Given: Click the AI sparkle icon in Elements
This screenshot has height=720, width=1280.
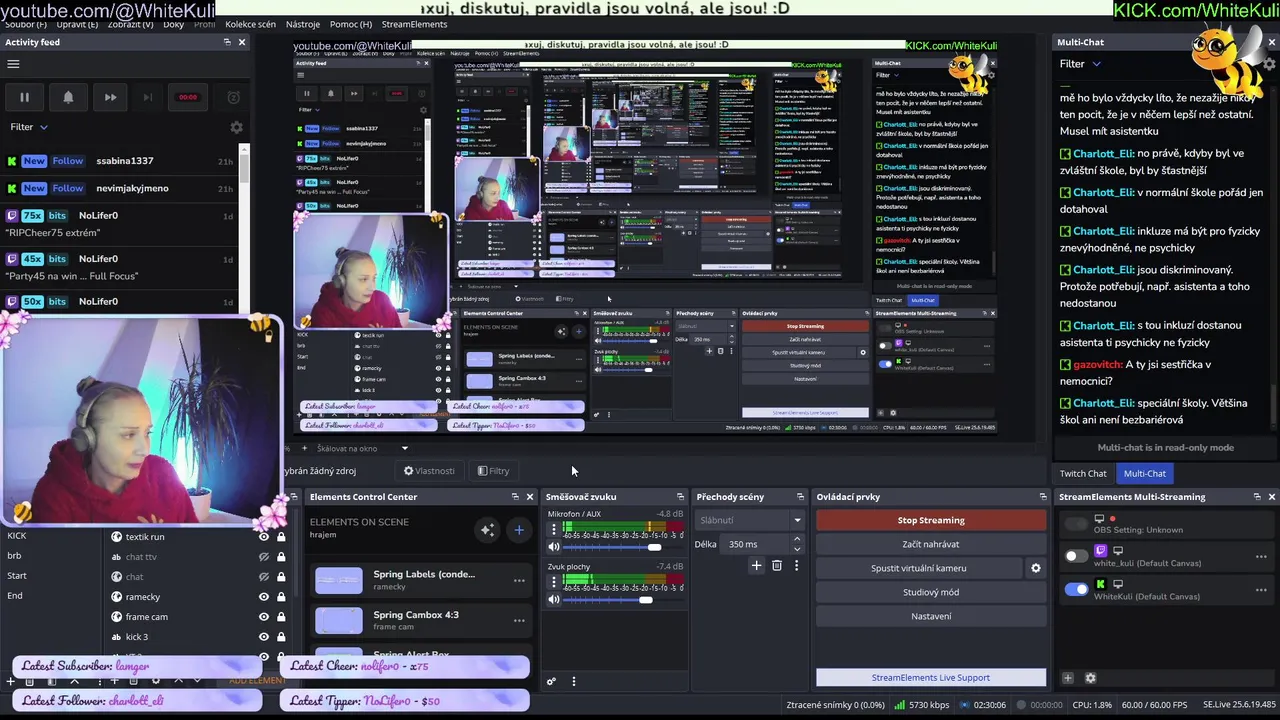Looking at the screenshot, I should (487, 530).
